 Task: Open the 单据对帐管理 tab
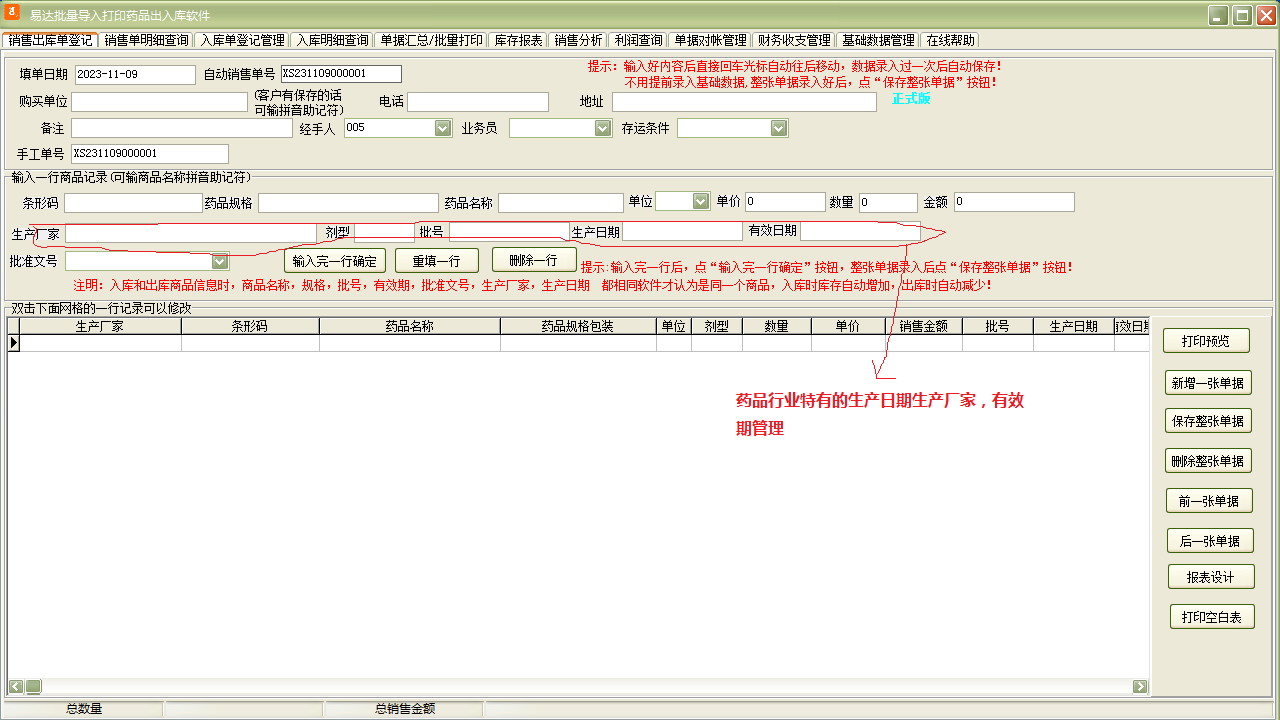tap(710, 40)
